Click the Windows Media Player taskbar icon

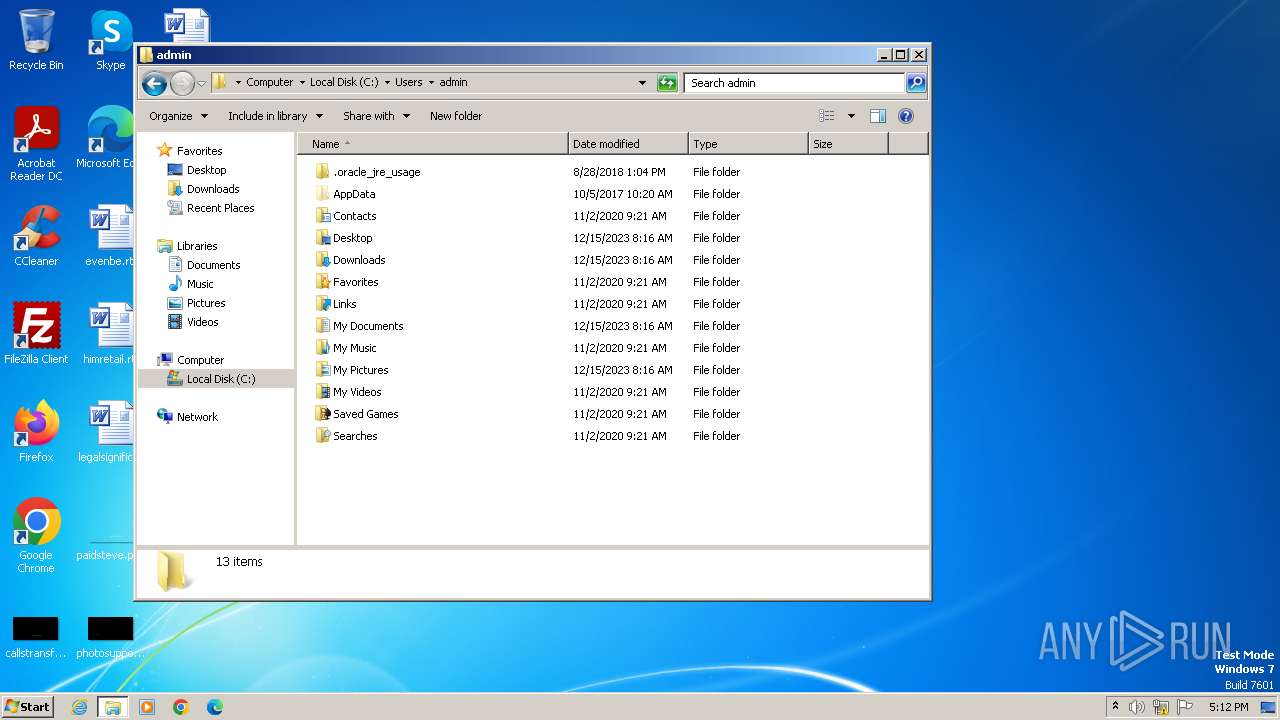click(147, 707)
